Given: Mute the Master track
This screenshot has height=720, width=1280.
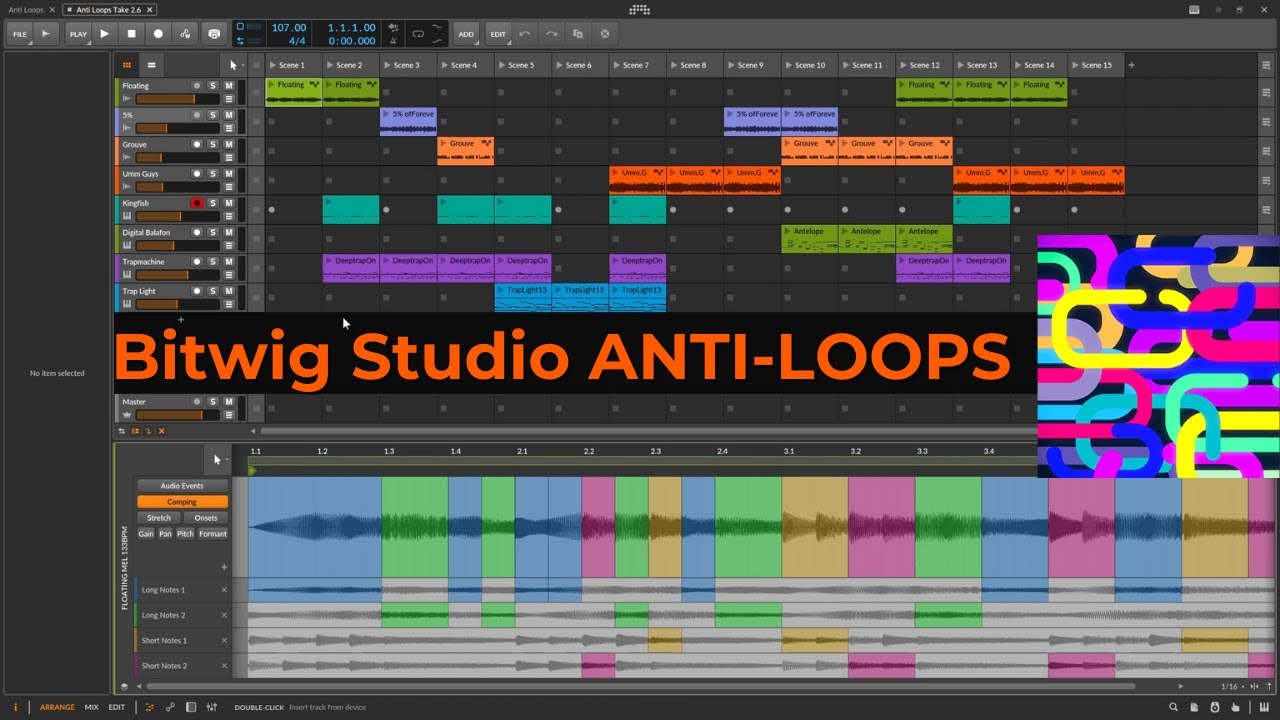Looking at the screenshot, I should pos(229,401).
